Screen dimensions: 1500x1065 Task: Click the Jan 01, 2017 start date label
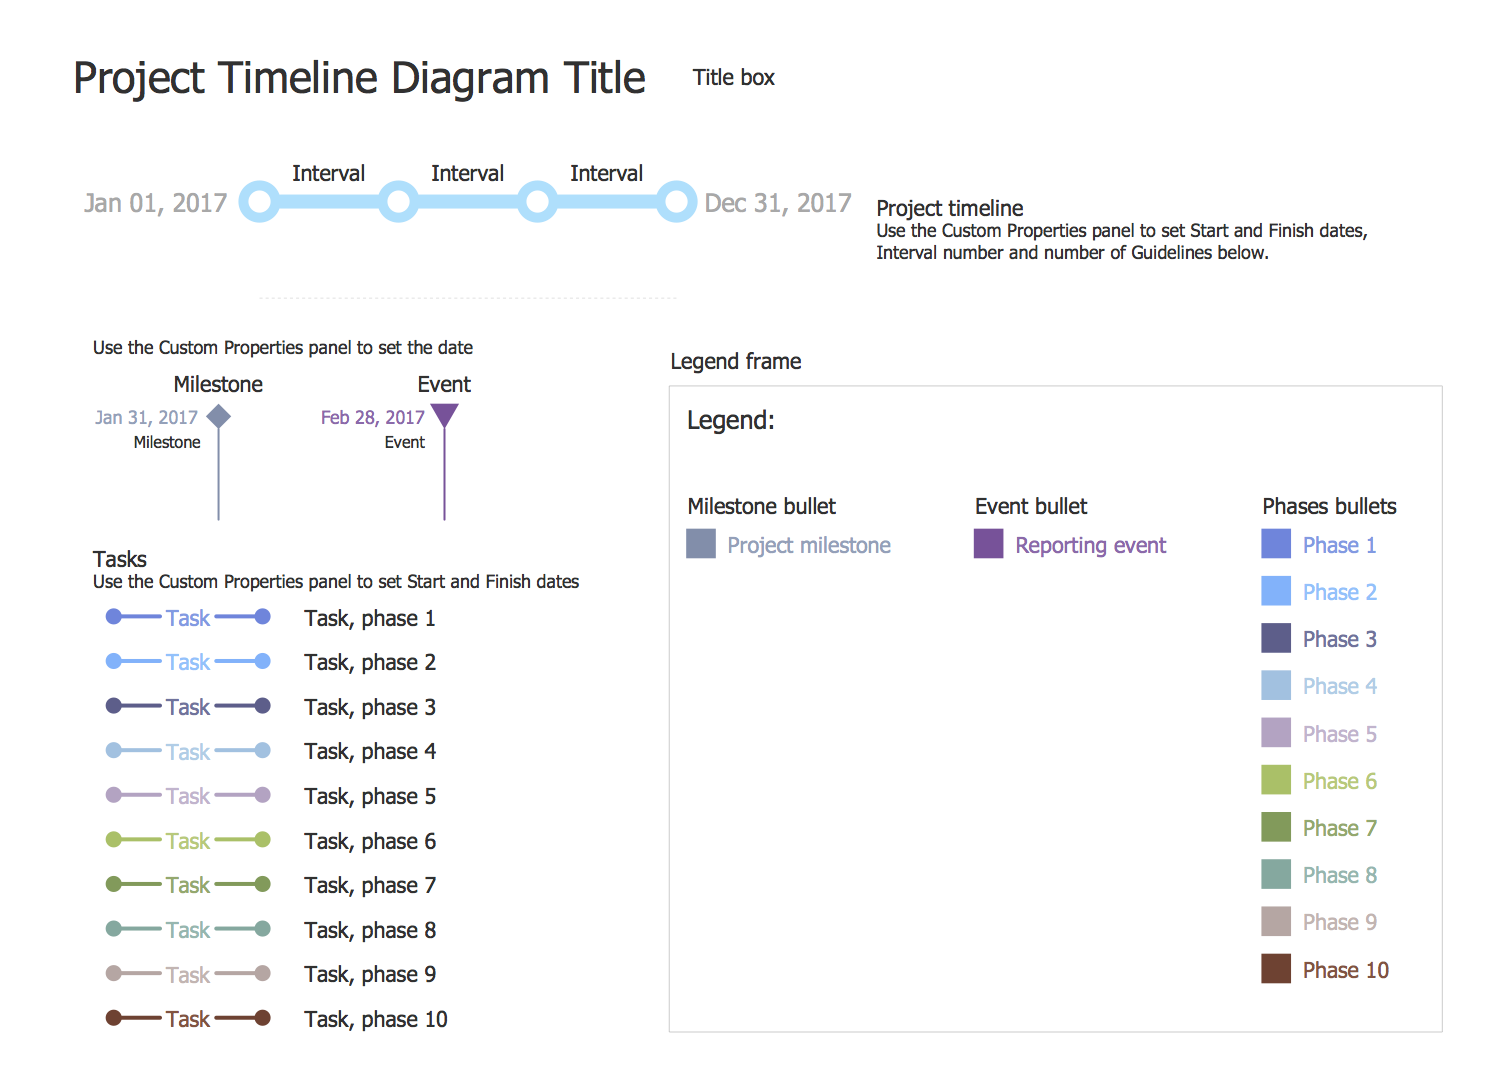click(156, 203)
